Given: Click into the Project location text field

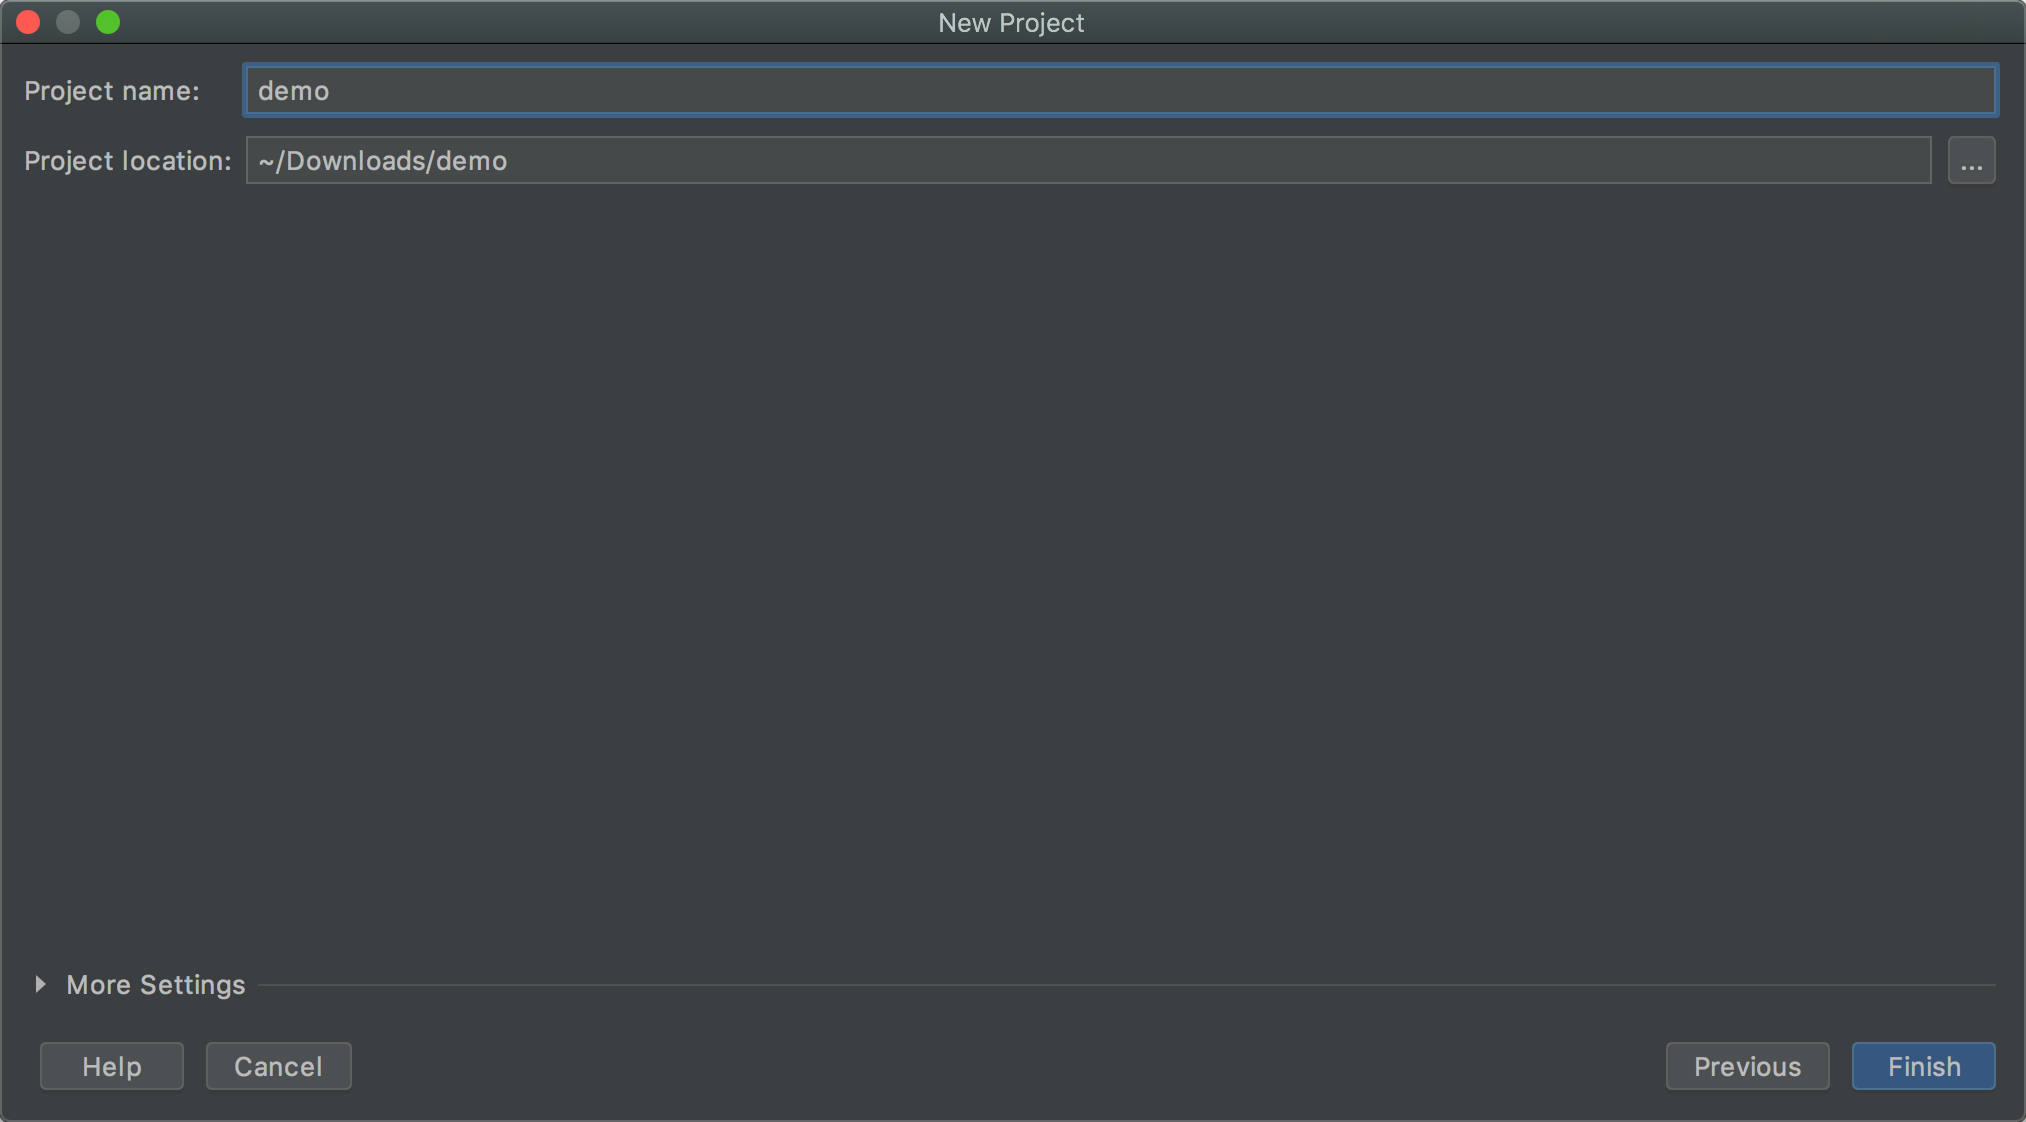Looking at the screenshot, I should (1088, 161).
